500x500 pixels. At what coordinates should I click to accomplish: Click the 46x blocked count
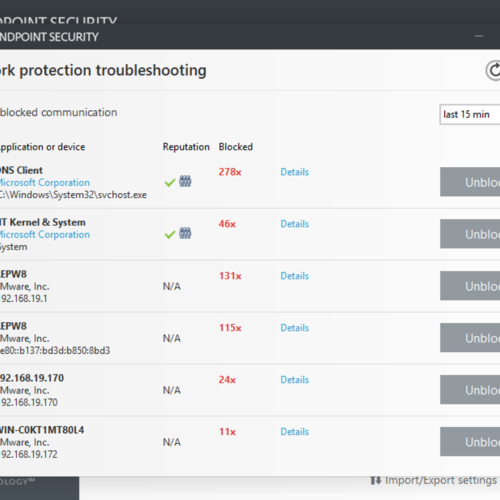(x=227, y=224)
